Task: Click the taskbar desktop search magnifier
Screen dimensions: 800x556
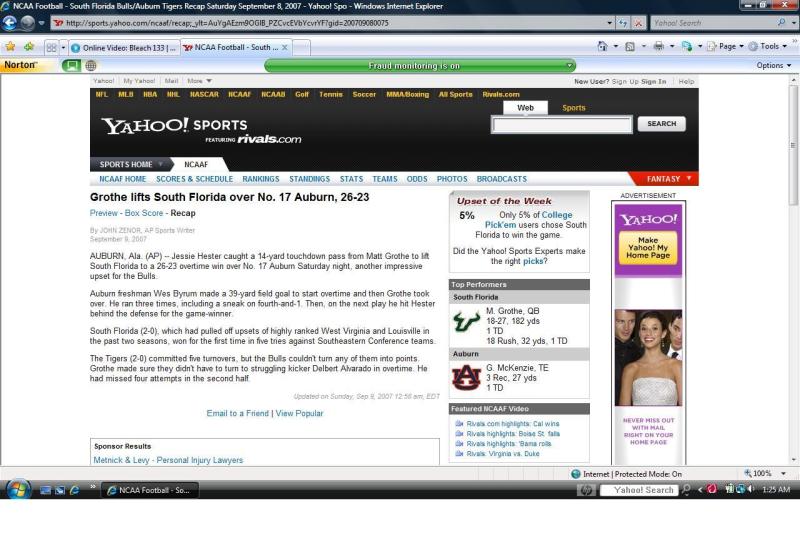Action: pyautogui.click(x=687, y=490)
